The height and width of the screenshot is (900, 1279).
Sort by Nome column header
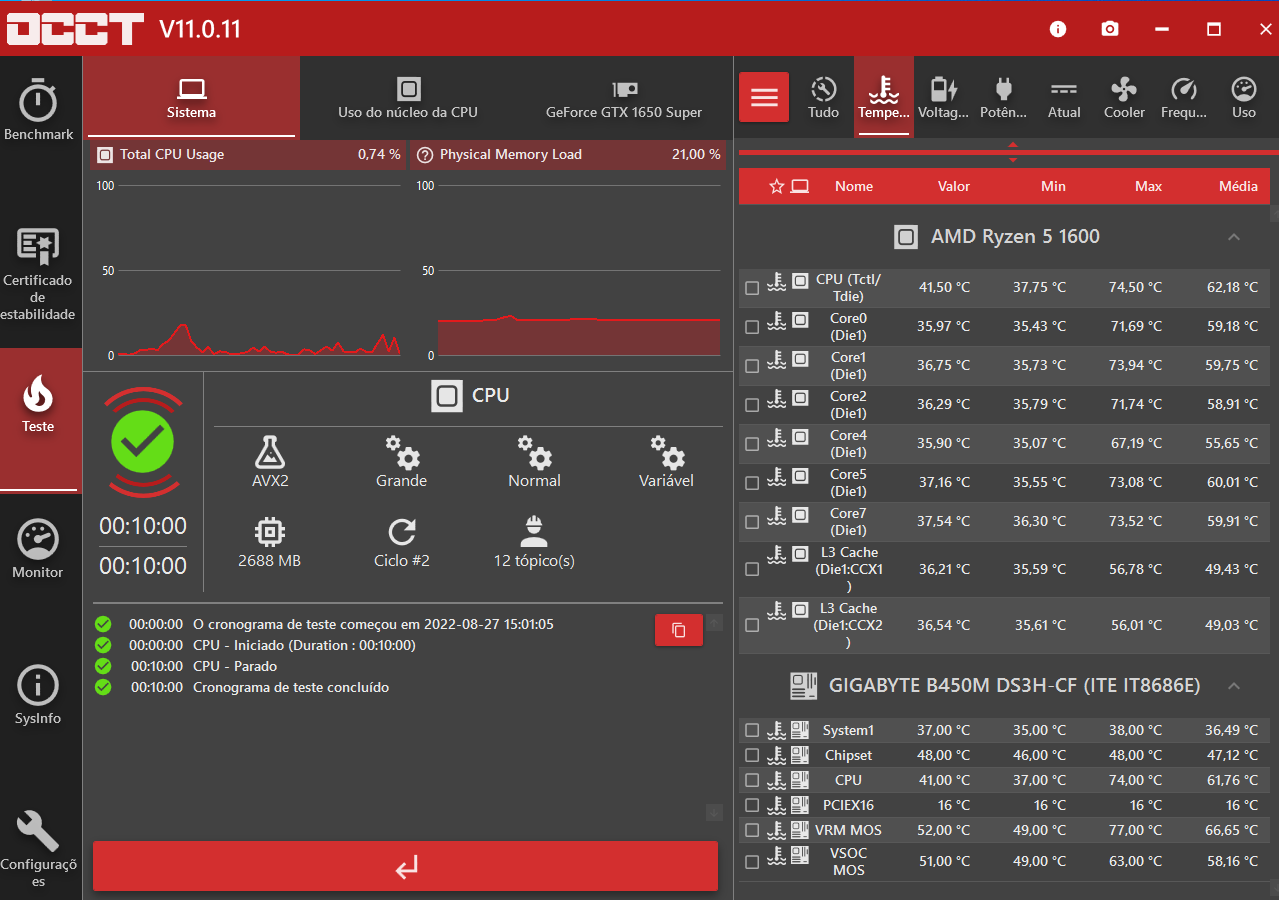pos(854,187)
